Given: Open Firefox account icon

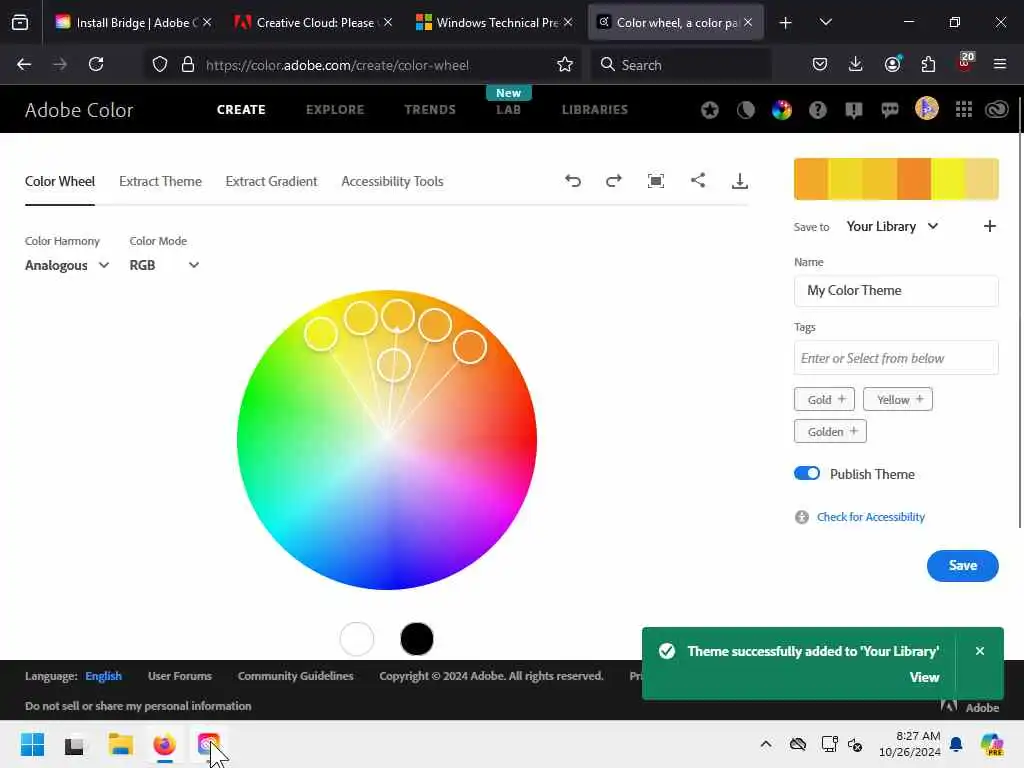Looking at the screenshot, I should [893, 64].
